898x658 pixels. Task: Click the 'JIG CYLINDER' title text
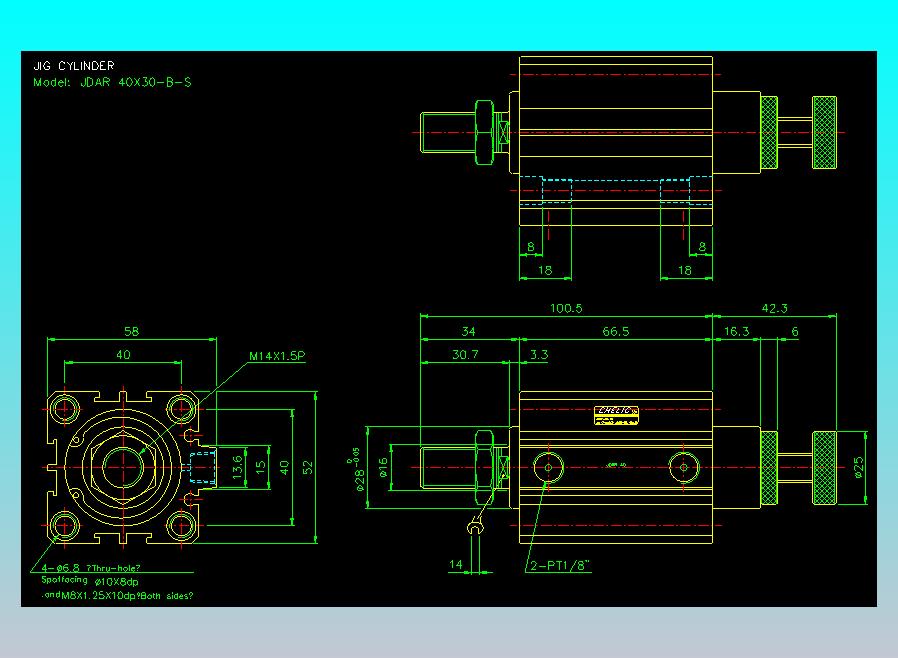[74, 66]
